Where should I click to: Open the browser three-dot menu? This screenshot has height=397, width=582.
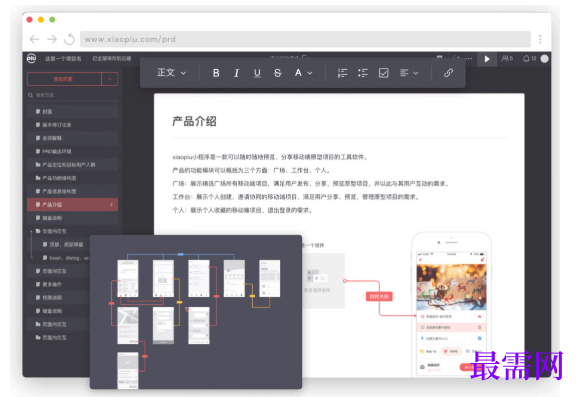click(540, 39)
